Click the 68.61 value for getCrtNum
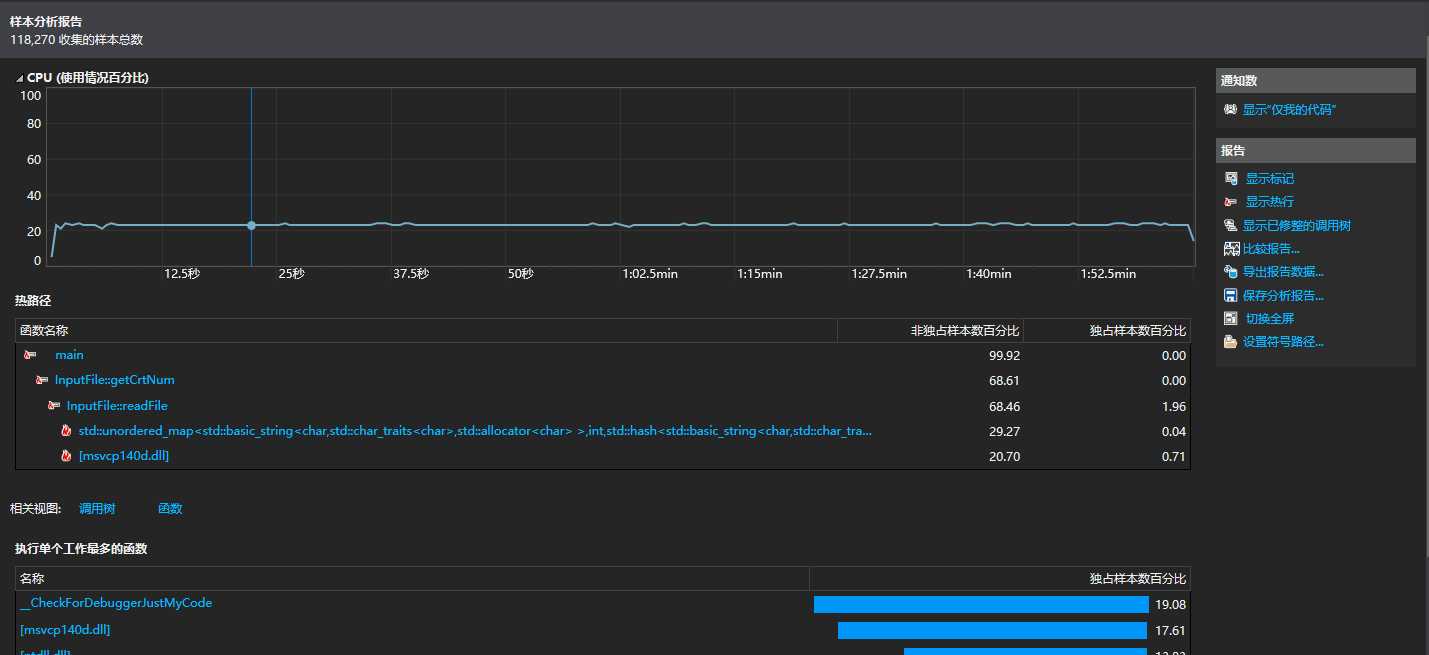The width and height of the screenshot is (1429, 655). [1002, 381]
